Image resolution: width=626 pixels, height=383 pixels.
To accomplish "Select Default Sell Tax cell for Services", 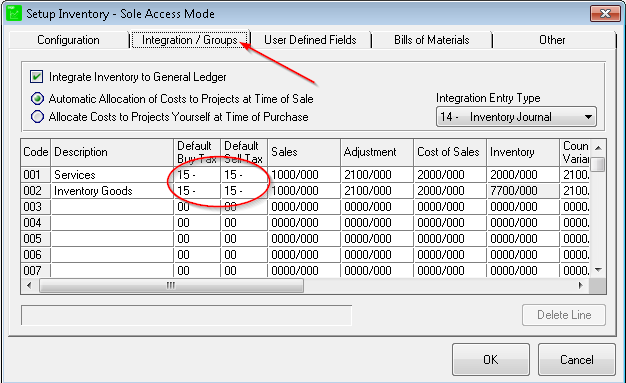I will pos(244,175).
